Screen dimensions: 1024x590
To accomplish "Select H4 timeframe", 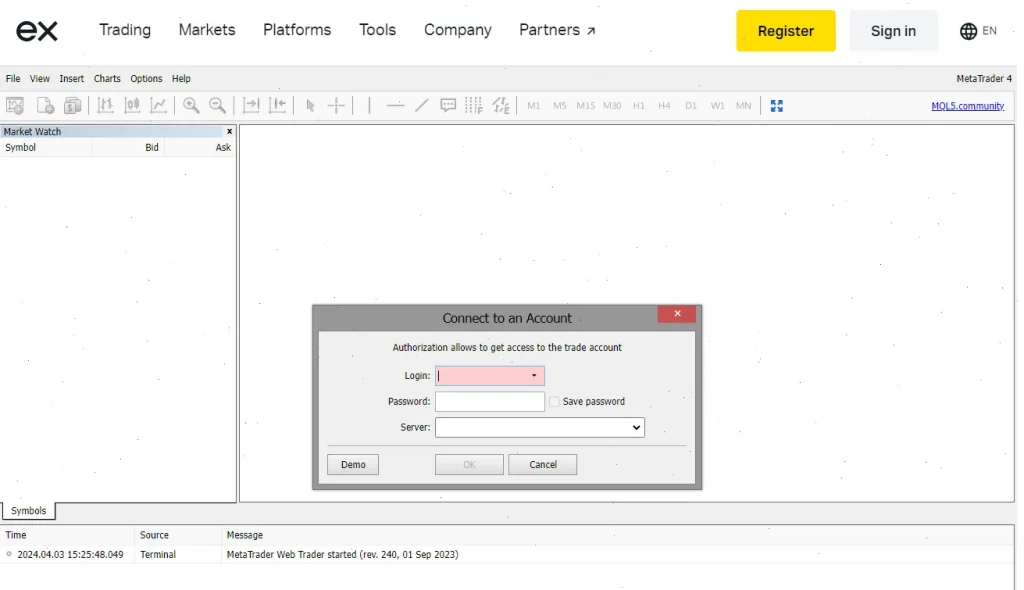I will [x=664, y=106].
